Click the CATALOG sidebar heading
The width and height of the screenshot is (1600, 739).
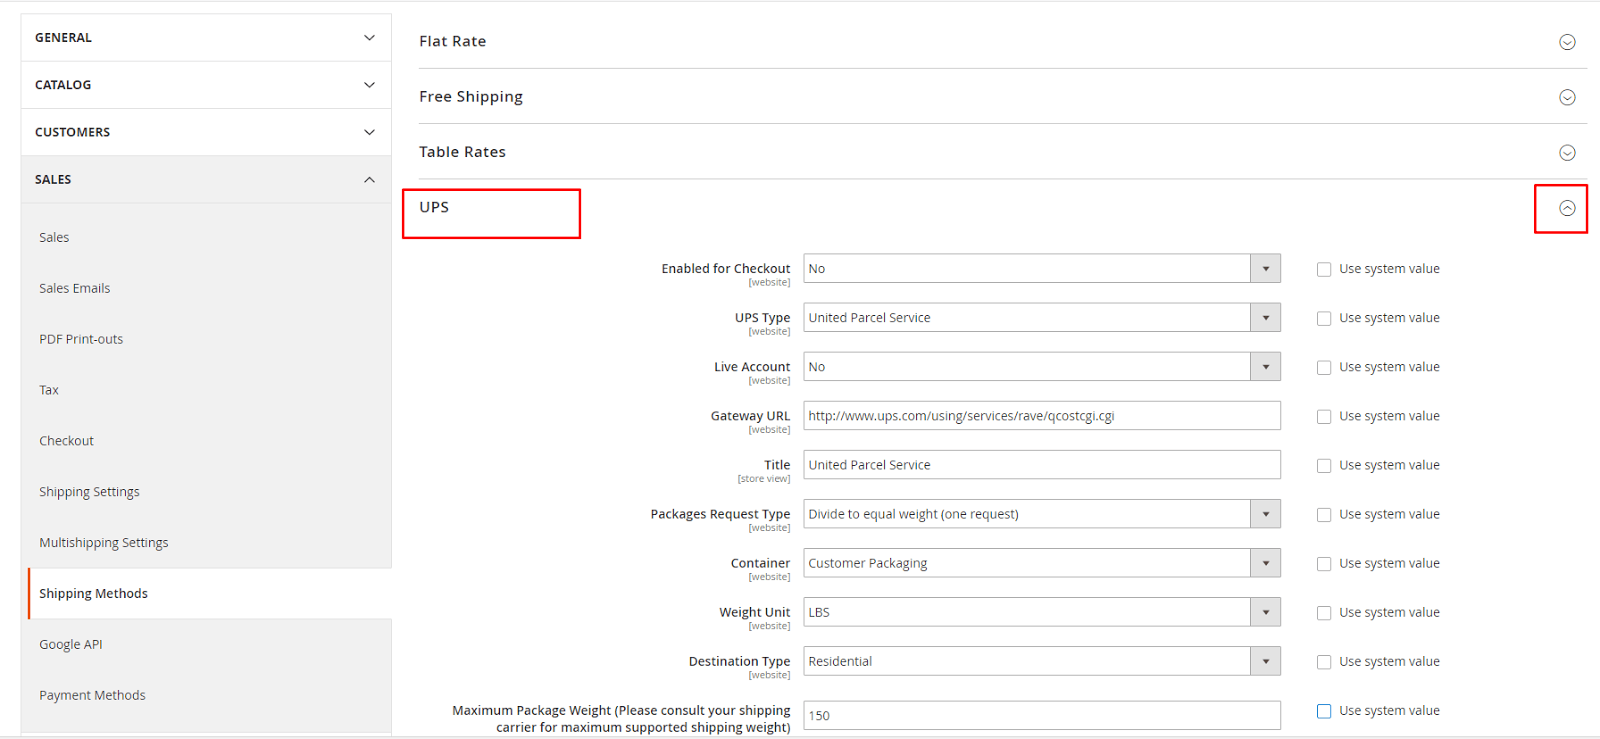tap(63, 85)
